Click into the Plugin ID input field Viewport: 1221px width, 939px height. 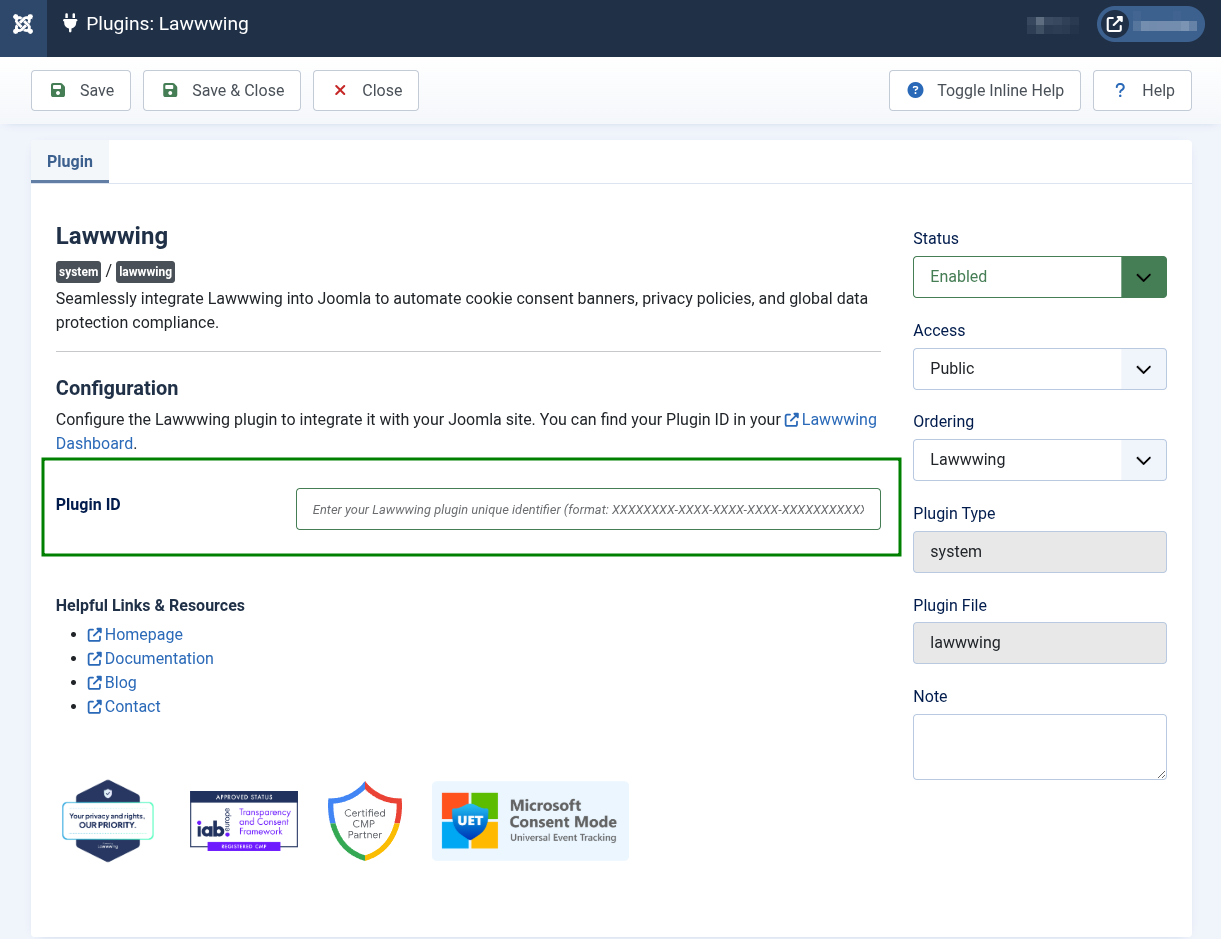point(588,509)
